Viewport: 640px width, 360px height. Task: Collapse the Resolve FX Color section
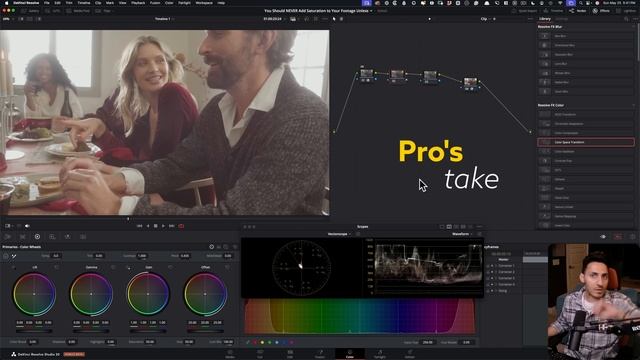pyautogui.click(x=633, y=105)
